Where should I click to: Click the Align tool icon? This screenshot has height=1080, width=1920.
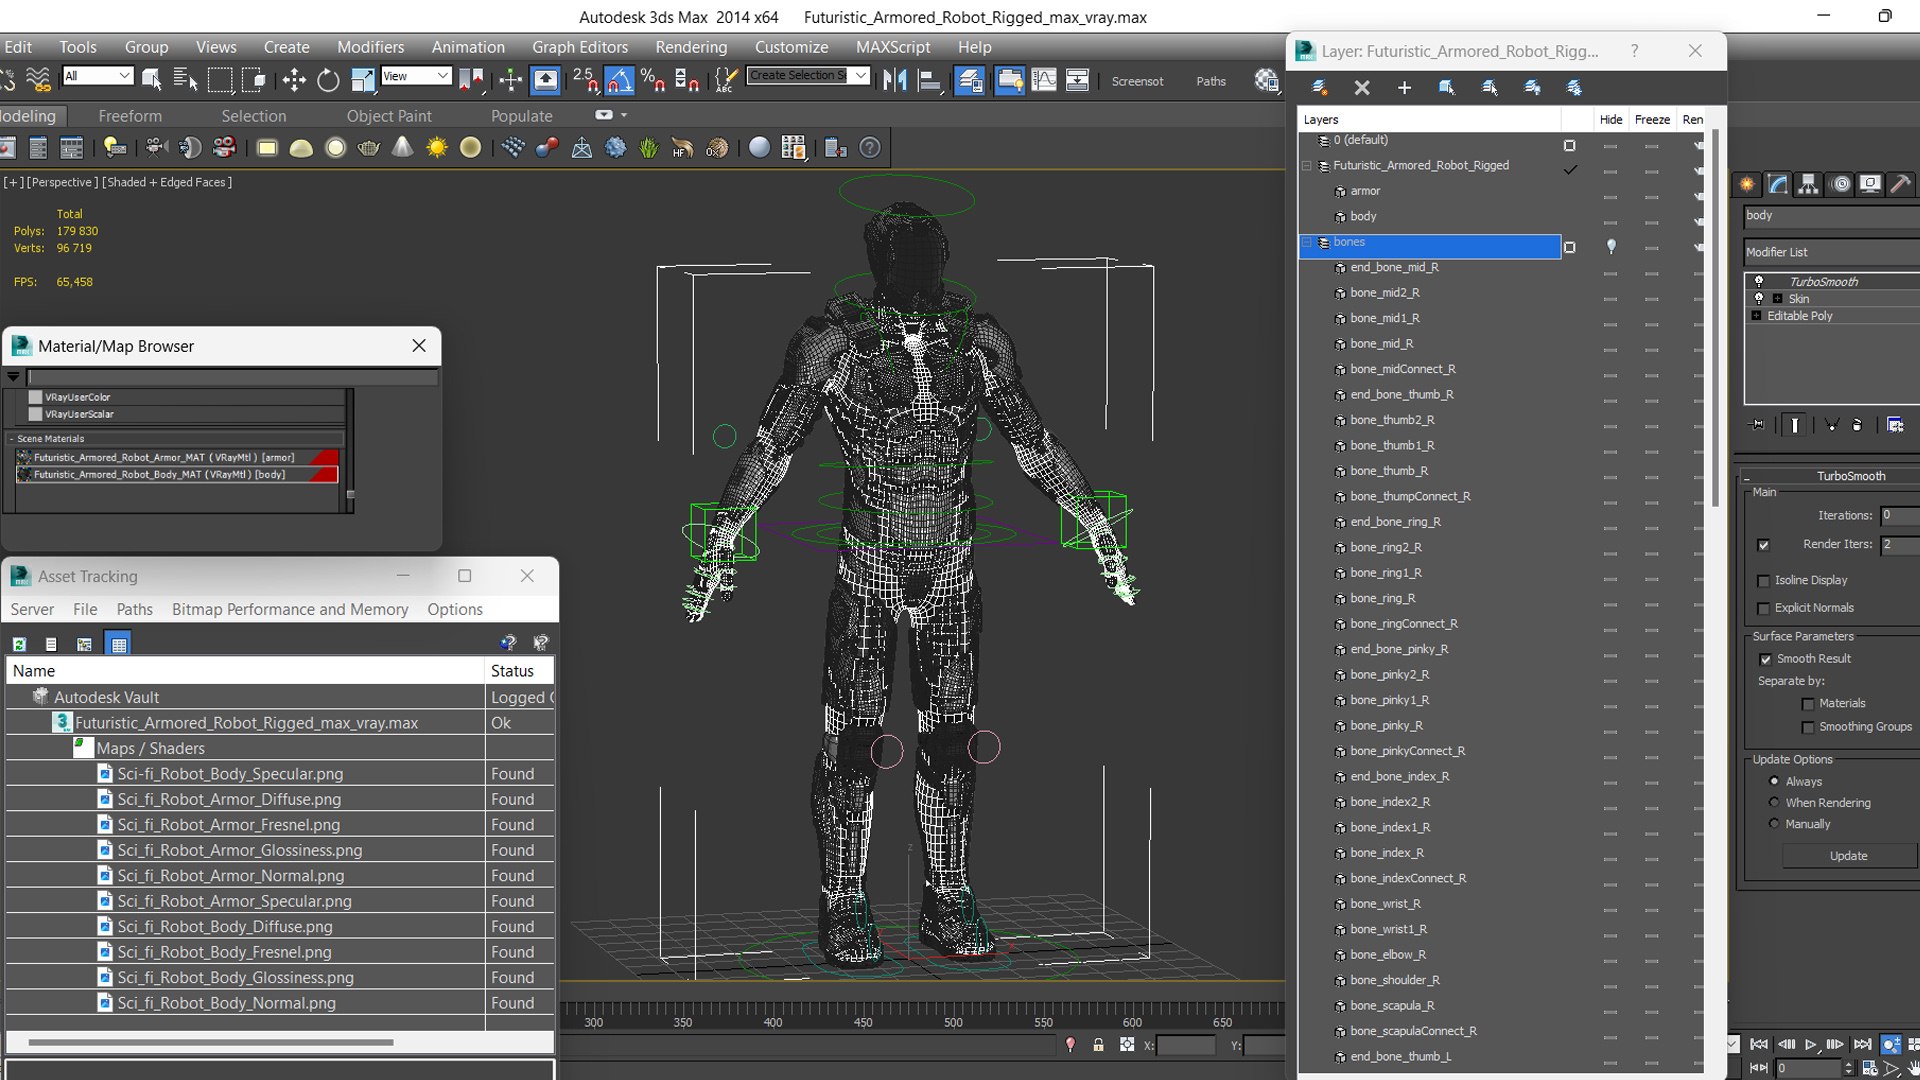point(930,80)
